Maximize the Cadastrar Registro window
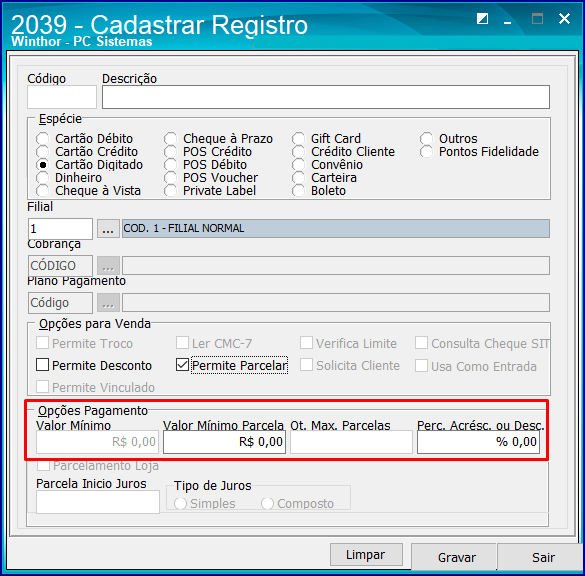This screenshot has height=576, width=585. [x=537, y=18]
